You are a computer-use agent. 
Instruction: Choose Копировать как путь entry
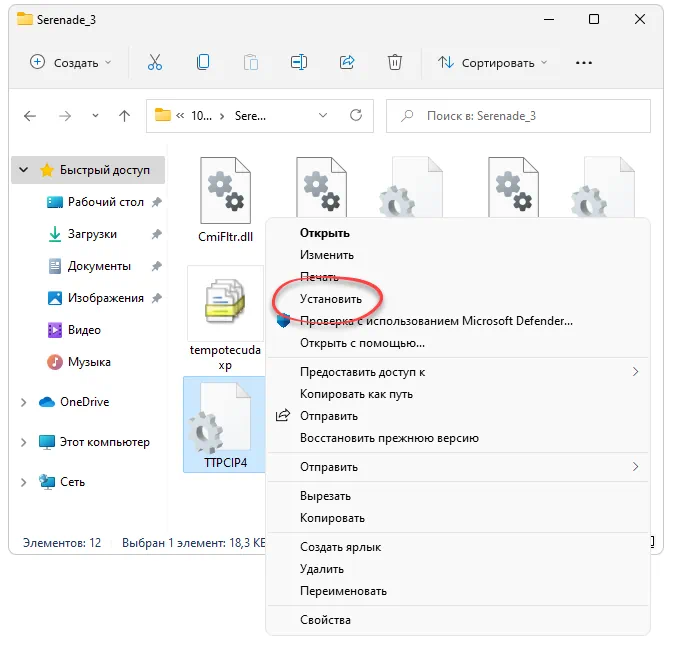458,394
